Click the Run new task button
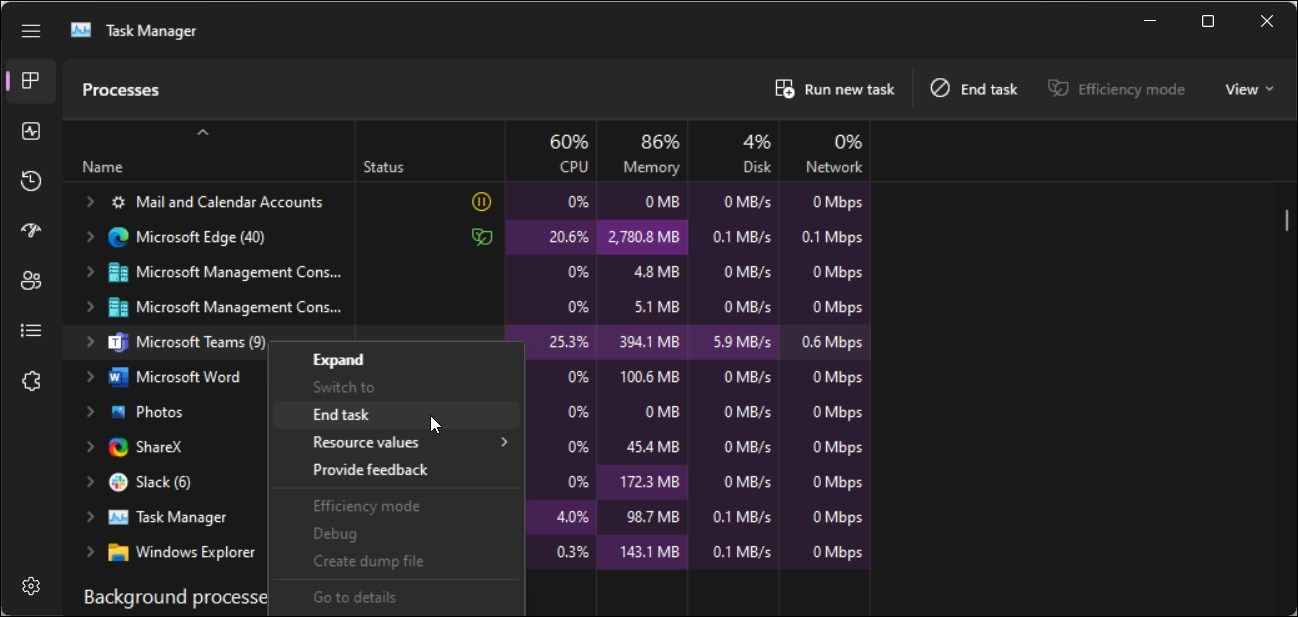 [x=835, y=89]
